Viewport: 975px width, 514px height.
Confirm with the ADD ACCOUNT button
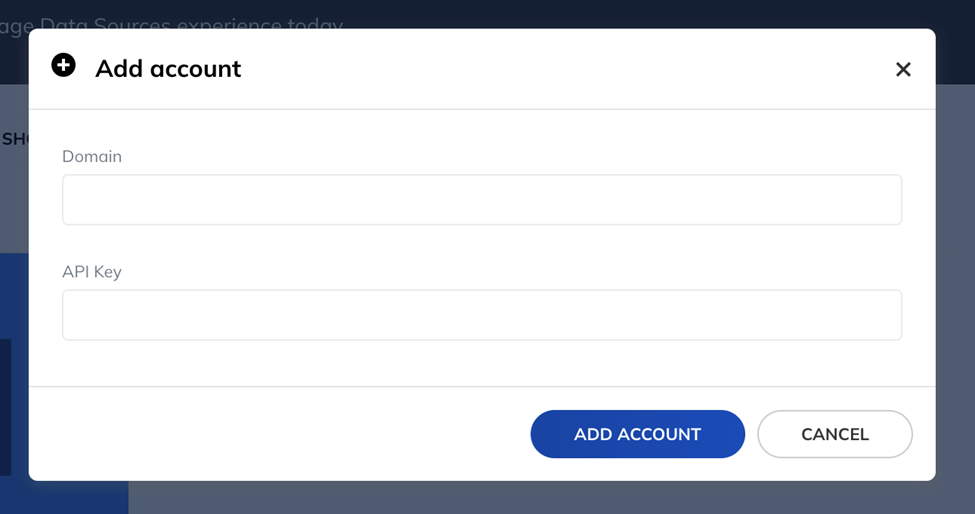click(x=637, y=434)
